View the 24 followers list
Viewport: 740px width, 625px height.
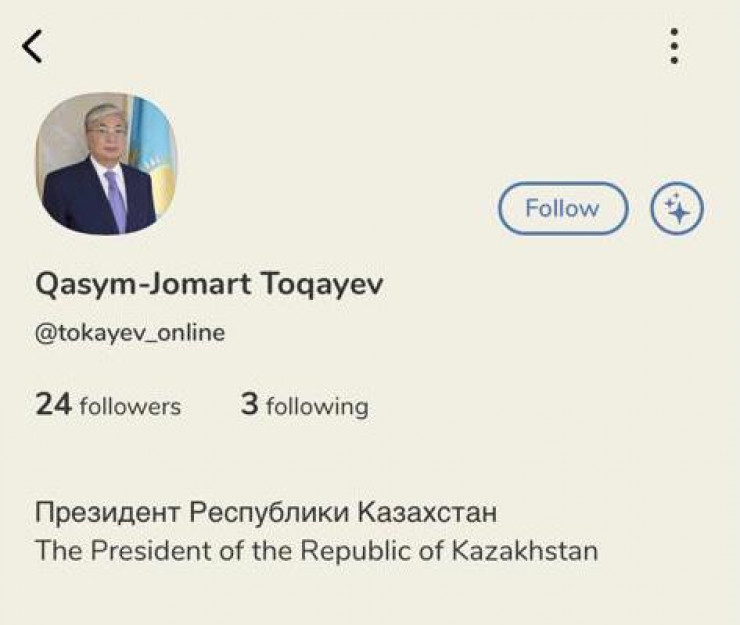108,405
